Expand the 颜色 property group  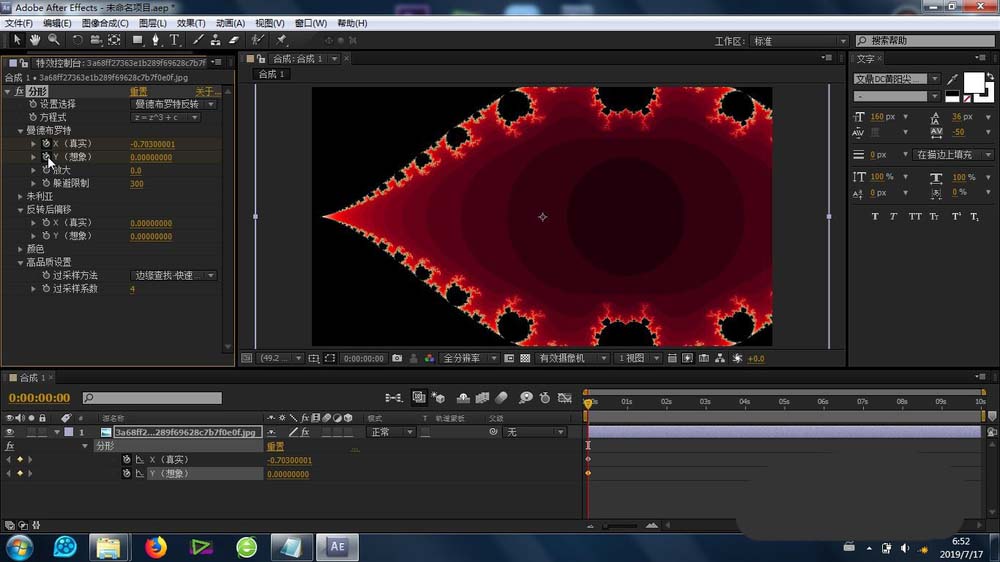click(20, 249)
